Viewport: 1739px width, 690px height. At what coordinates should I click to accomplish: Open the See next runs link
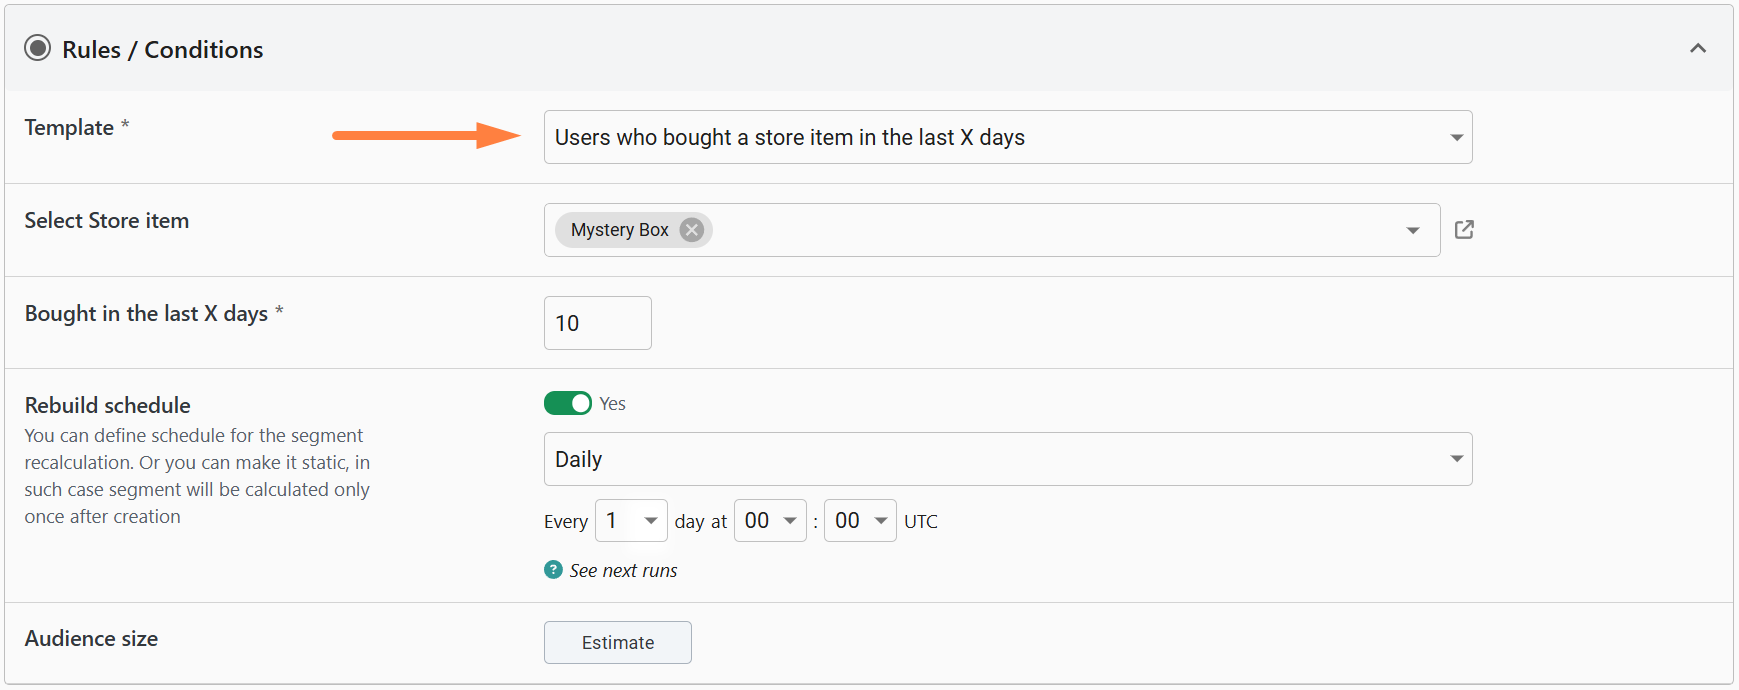[x=623, y=571]
